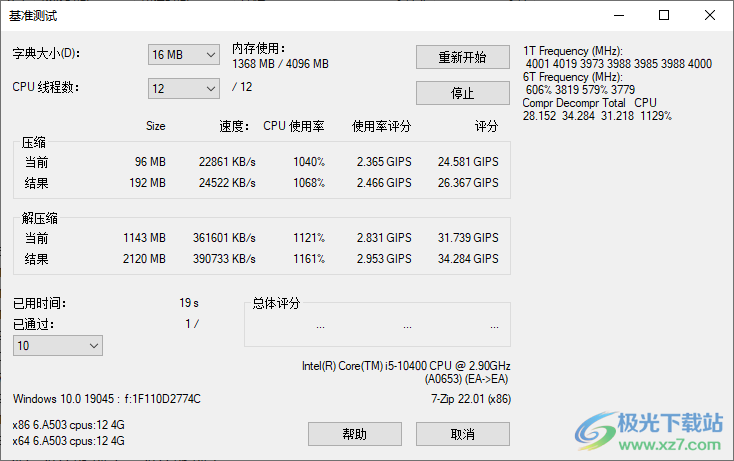Expand the CPU thread count dropdown
This screenshot has height=461, width=734.
184,88
